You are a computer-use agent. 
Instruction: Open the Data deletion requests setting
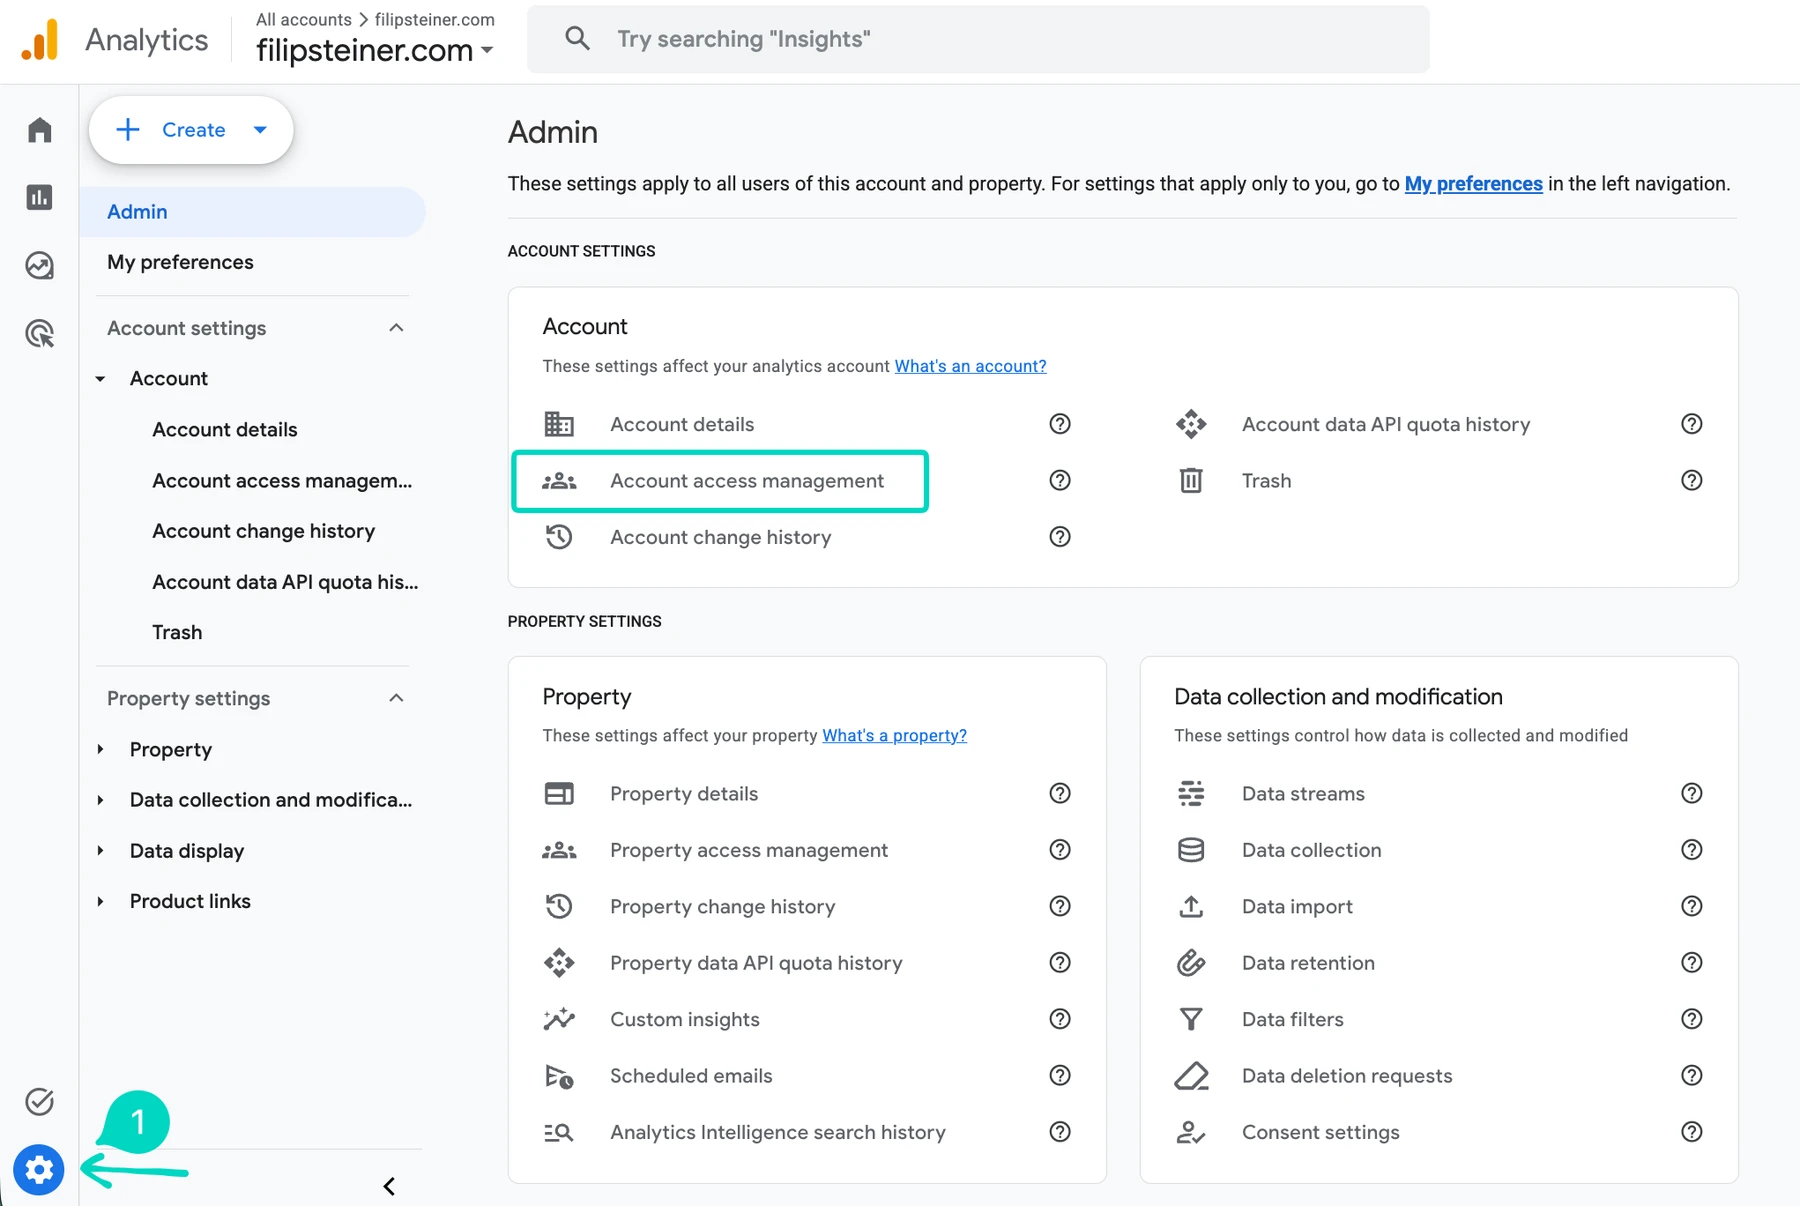[1347, 1076]
